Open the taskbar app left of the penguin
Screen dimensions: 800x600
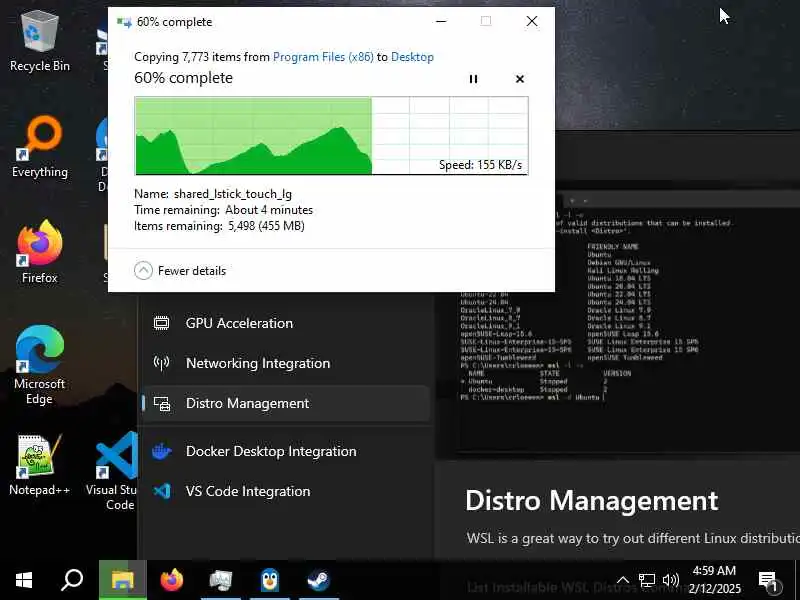[x=220, y=580]
